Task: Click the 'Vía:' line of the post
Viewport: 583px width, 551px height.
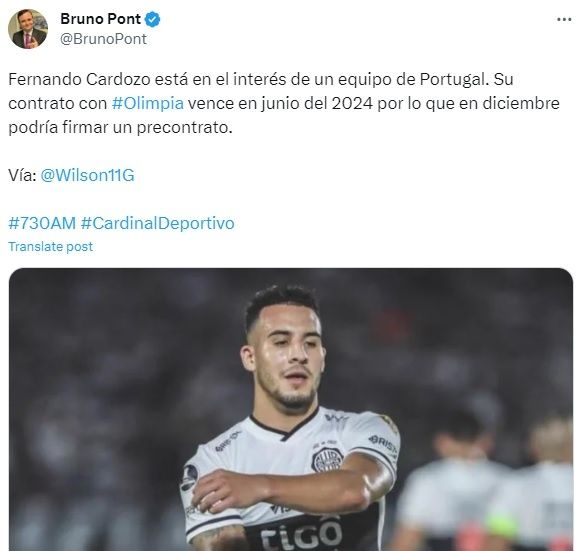Action: [x=71, y=175]
